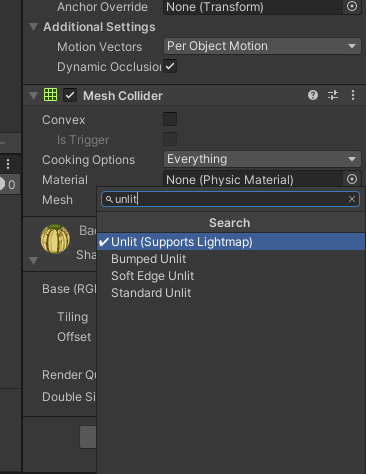366x474 pixels.
Task: Click the None (Transform) field
Action: point(253,7)
